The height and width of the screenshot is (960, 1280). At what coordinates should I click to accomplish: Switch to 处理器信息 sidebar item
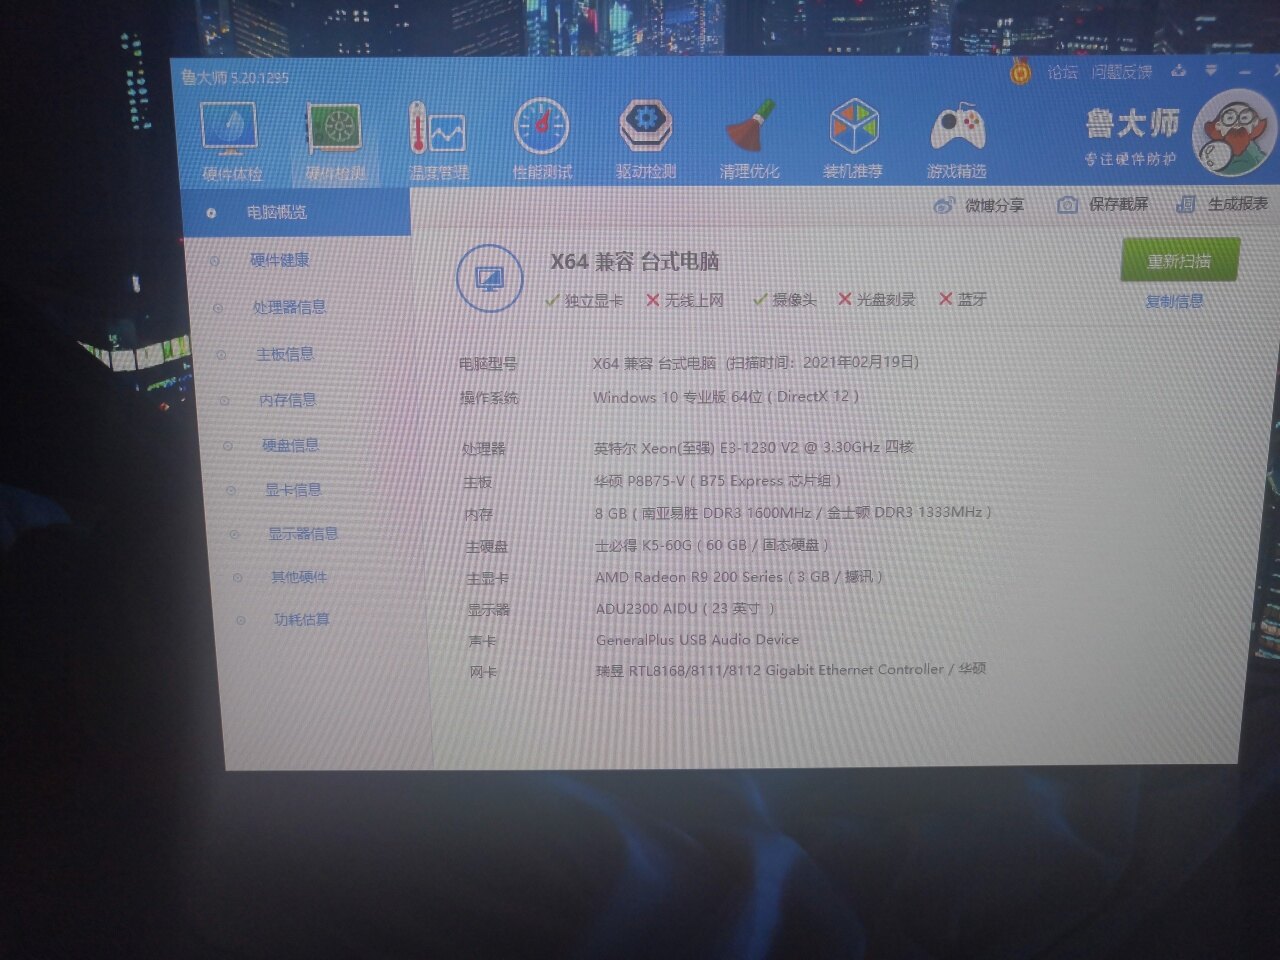click(x=289, y=307)
